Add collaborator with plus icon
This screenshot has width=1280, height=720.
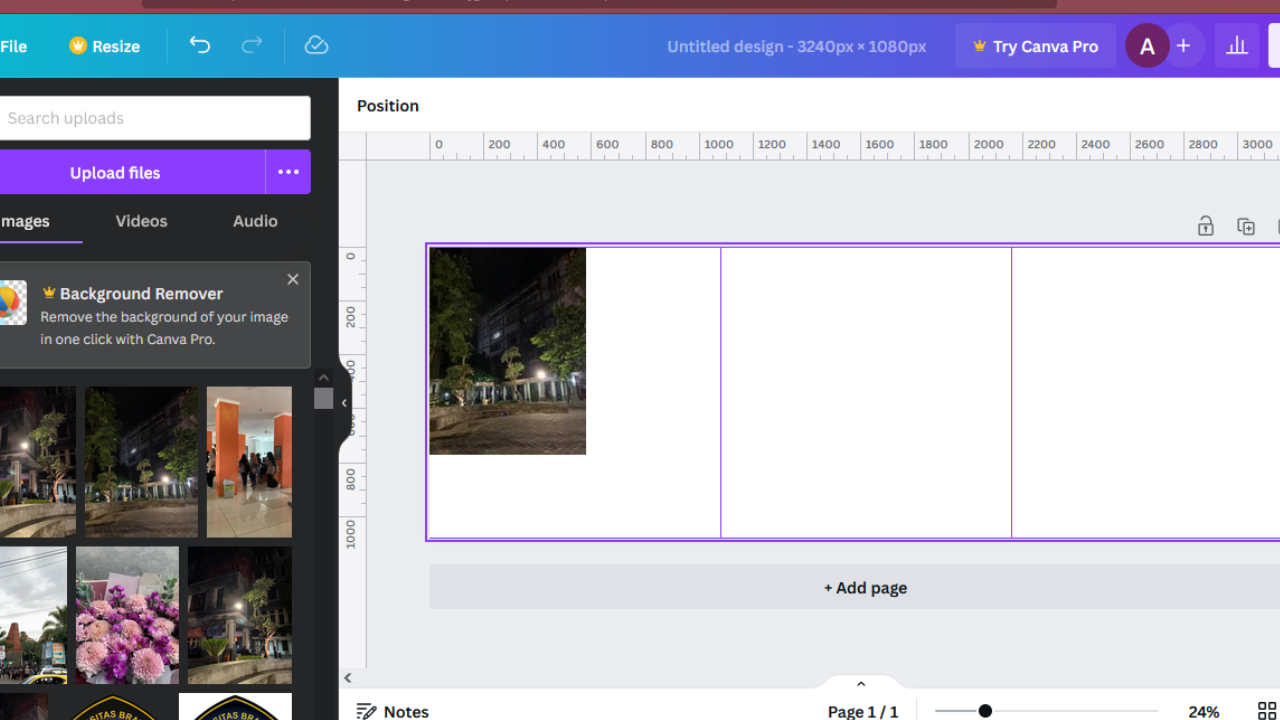[x=1184, y=46]
